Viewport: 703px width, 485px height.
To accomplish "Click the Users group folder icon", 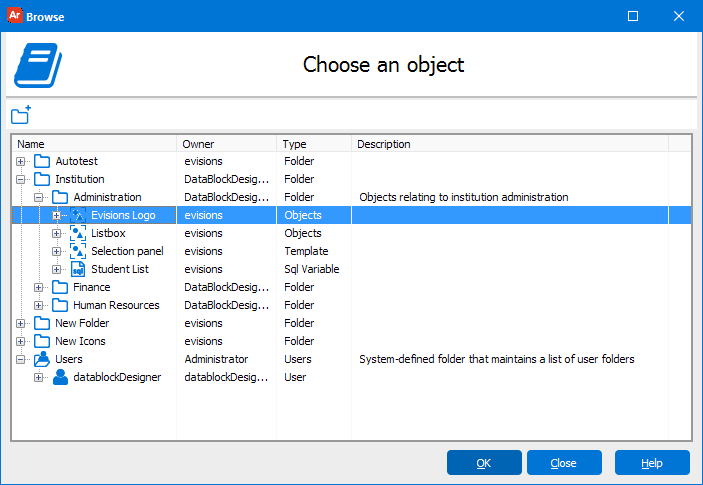I will point(42,359).
